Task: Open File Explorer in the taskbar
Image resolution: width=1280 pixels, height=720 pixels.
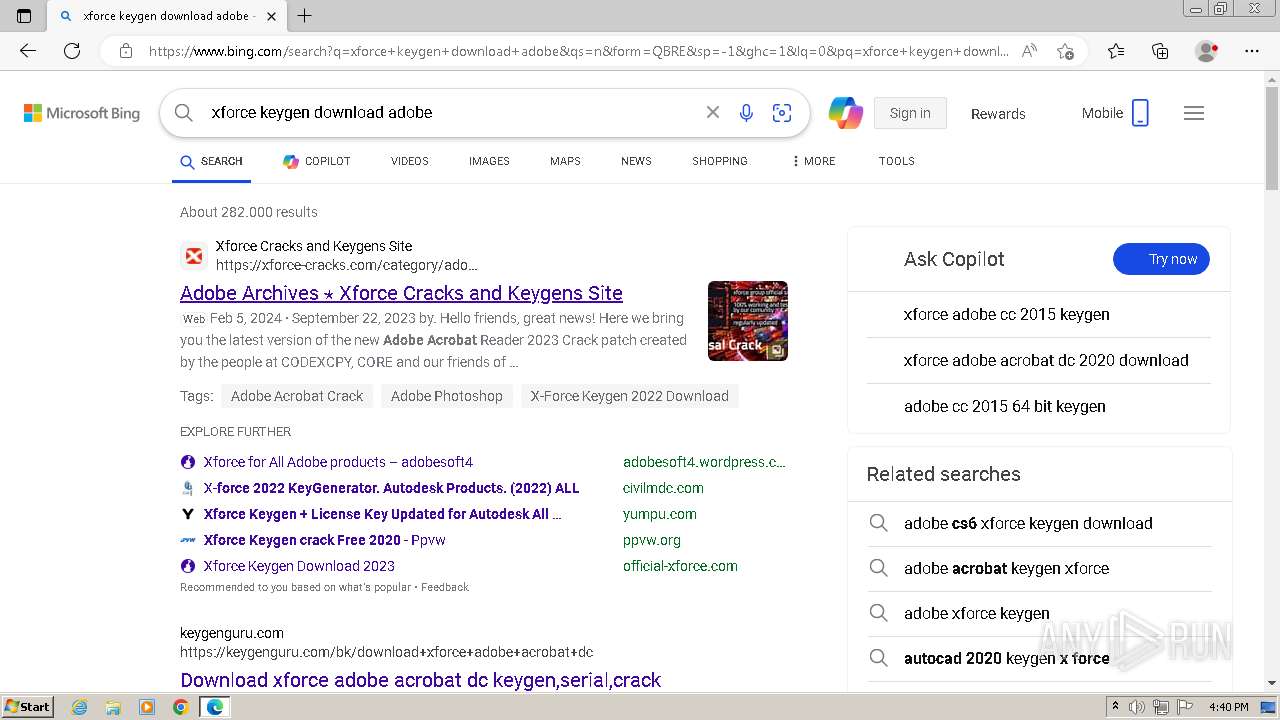Action: pos(113,707)
